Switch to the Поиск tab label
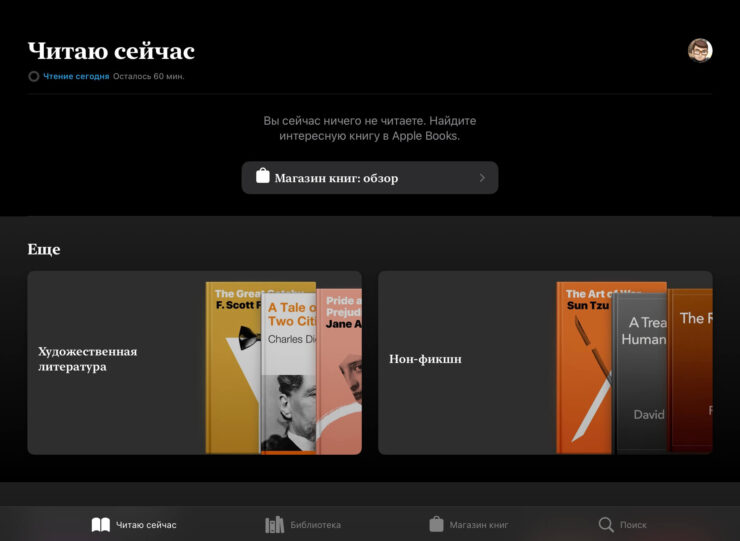This screenshot has width=740, height=541. point(633,525)
